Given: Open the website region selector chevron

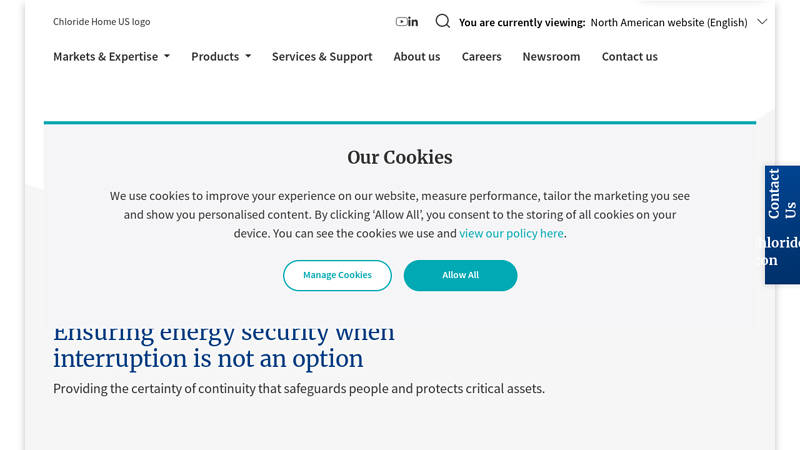Looking at the screenshot, I should [762, 21].
